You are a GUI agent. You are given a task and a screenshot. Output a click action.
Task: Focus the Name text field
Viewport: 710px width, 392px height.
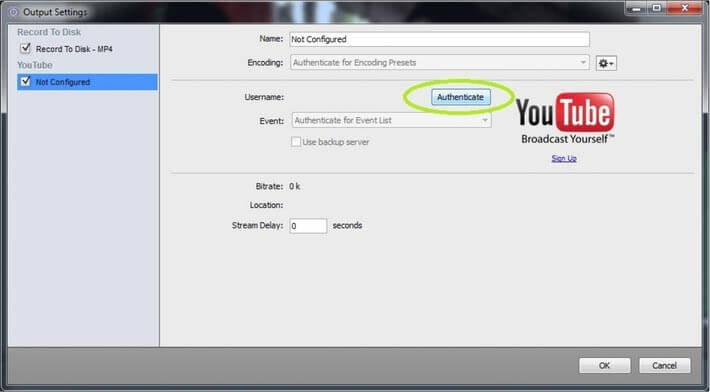click(439, 39)
